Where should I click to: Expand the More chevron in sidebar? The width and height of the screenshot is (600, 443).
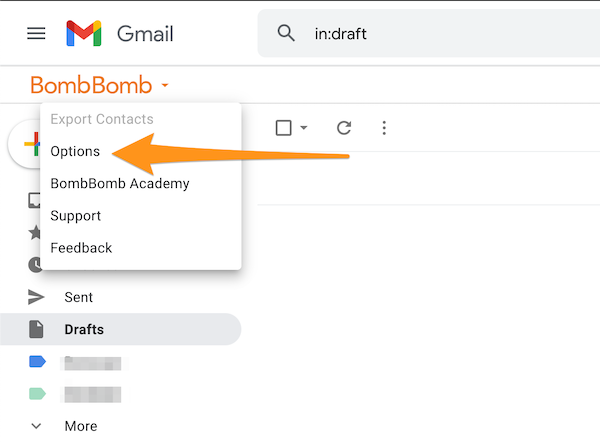(x=36, y=426)
